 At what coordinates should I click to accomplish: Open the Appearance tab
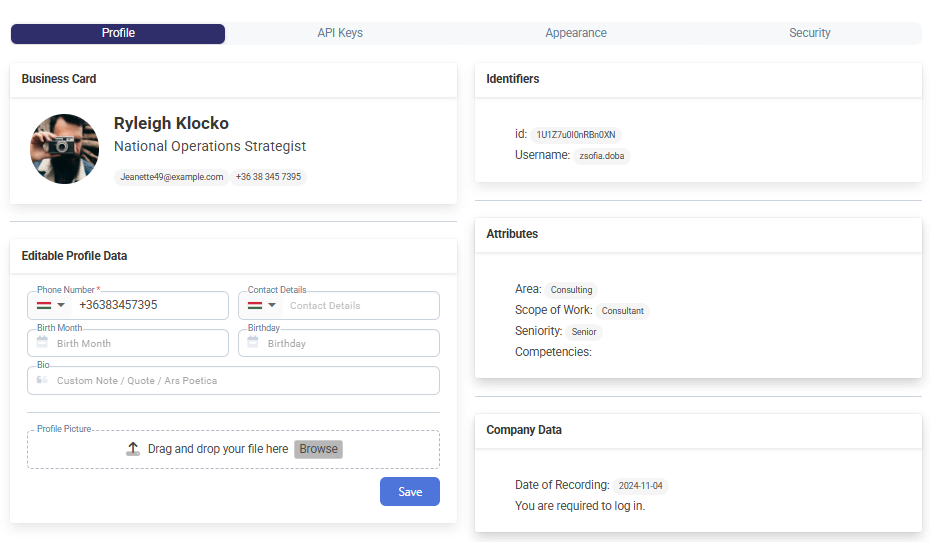coord(576,33)
